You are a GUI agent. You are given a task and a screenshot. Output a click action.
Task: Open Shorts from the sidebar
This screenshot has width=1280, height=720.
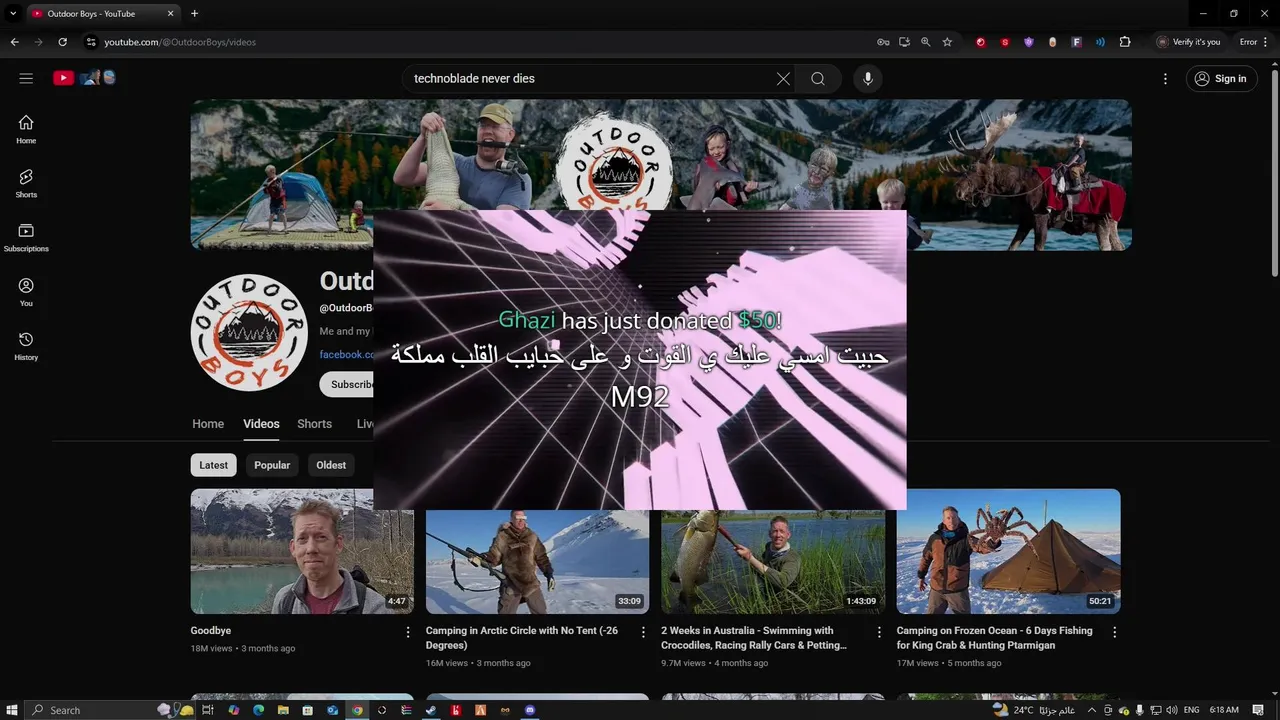(x=26, y=183)
